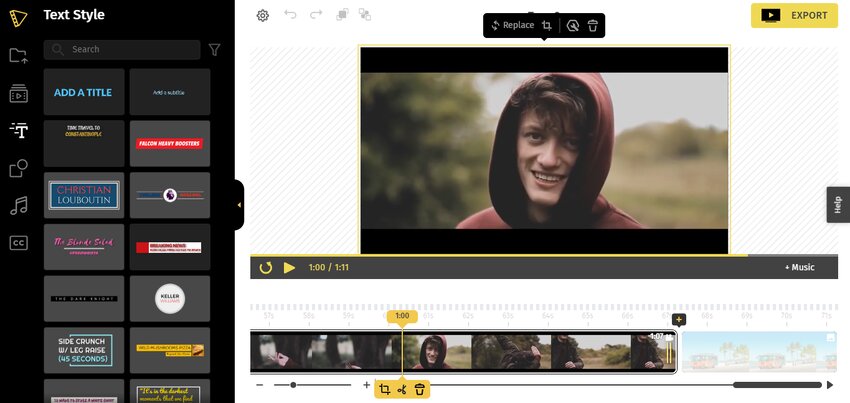Screen dimensions: 850x403
Task: Click the undo arrow
Action: point(291,15)
